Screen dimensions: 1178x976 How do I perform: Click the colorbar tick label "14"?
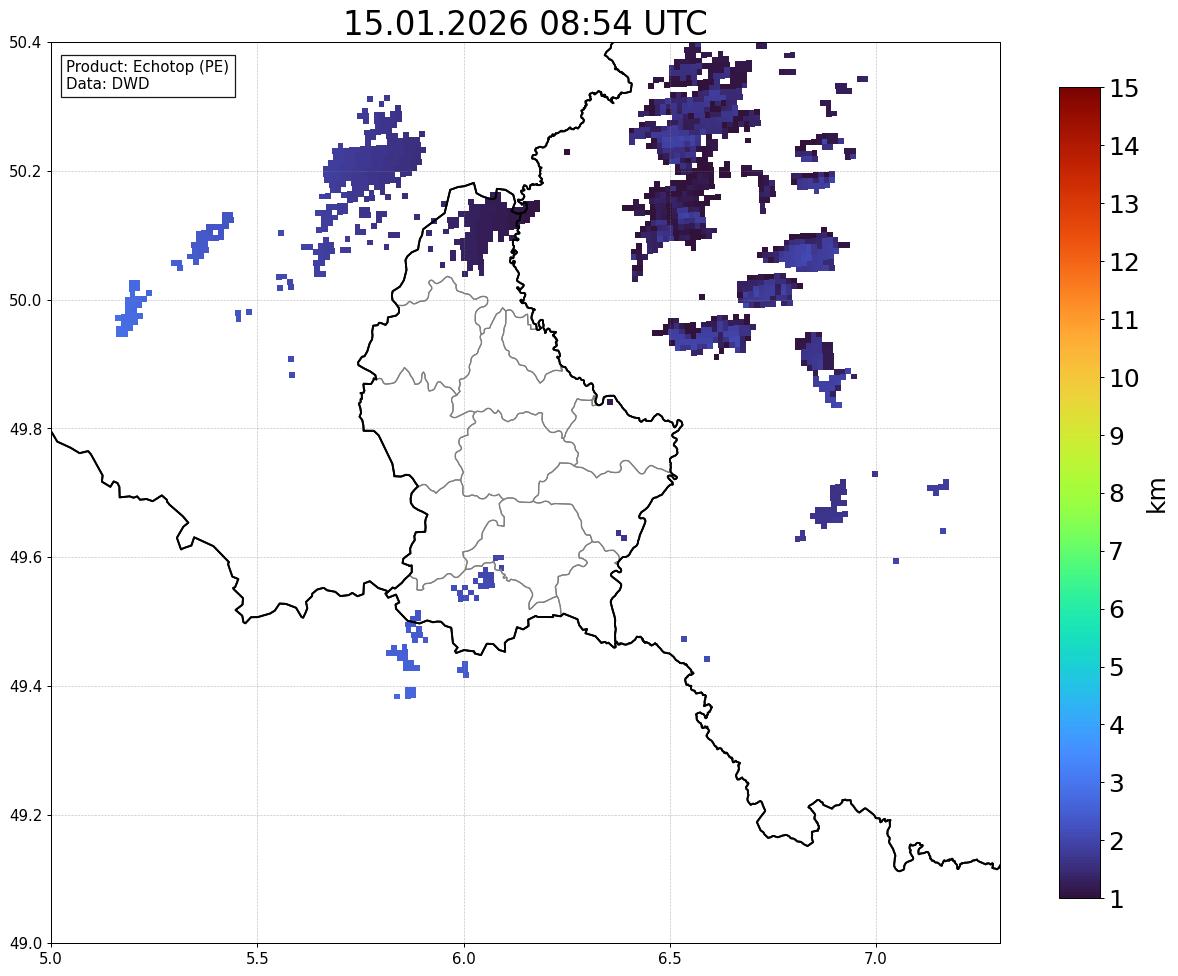point(1124,147)
